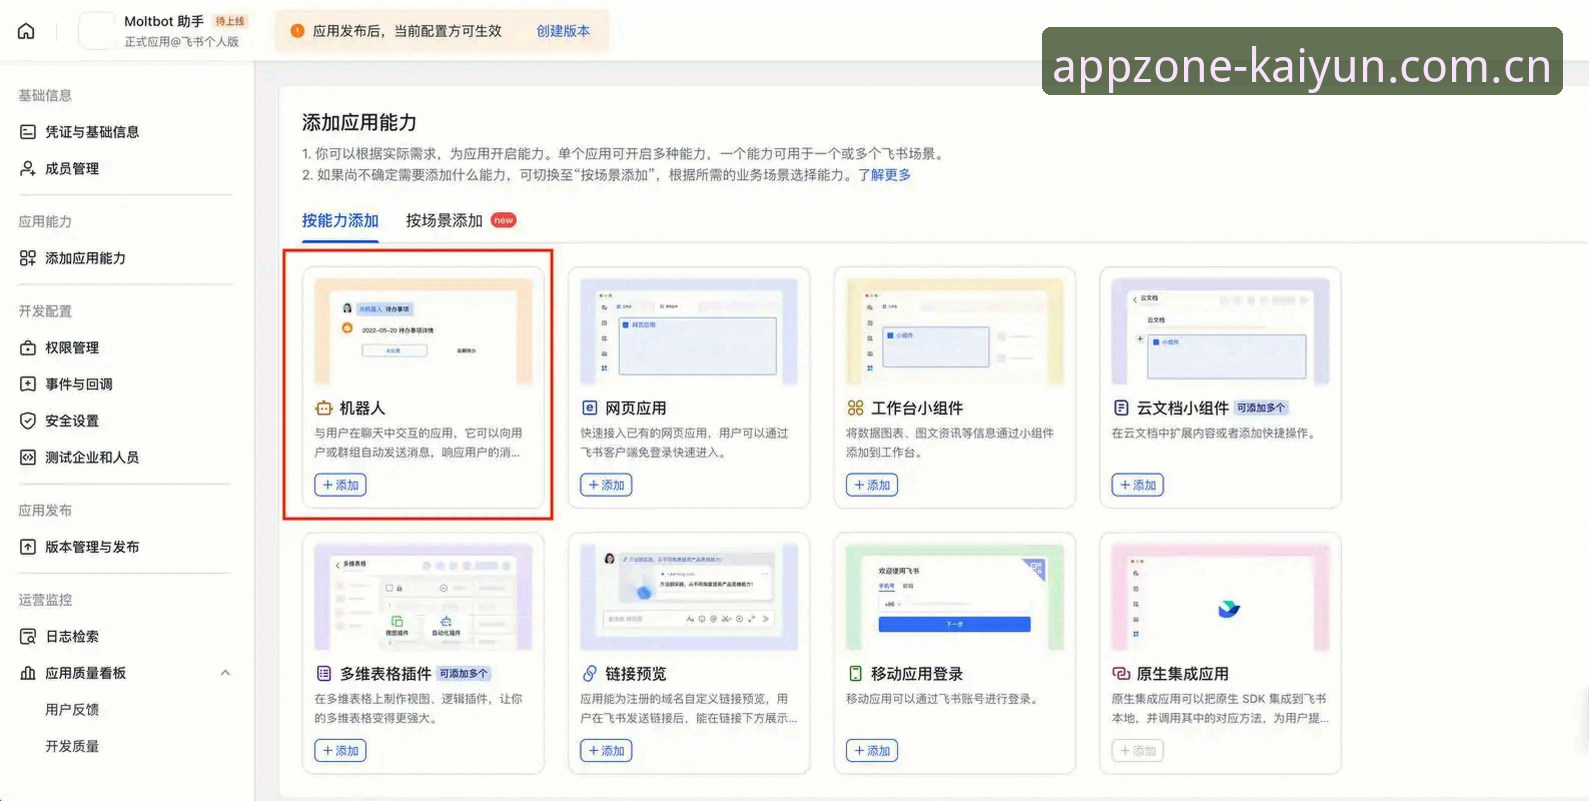This screenshot has height=801, width=1589.
Task: Click 添加 button on 云文档小组件 card
Action: point(1138,485)
